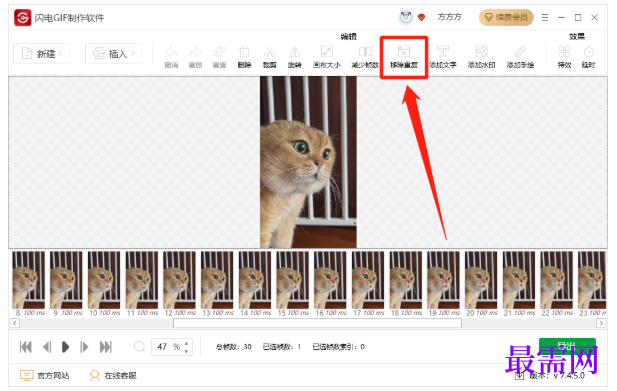Image resolution: width=617 pixels, height=391 pixels.
Task: Click the username 方方方
Action: [x=449, y=17]
